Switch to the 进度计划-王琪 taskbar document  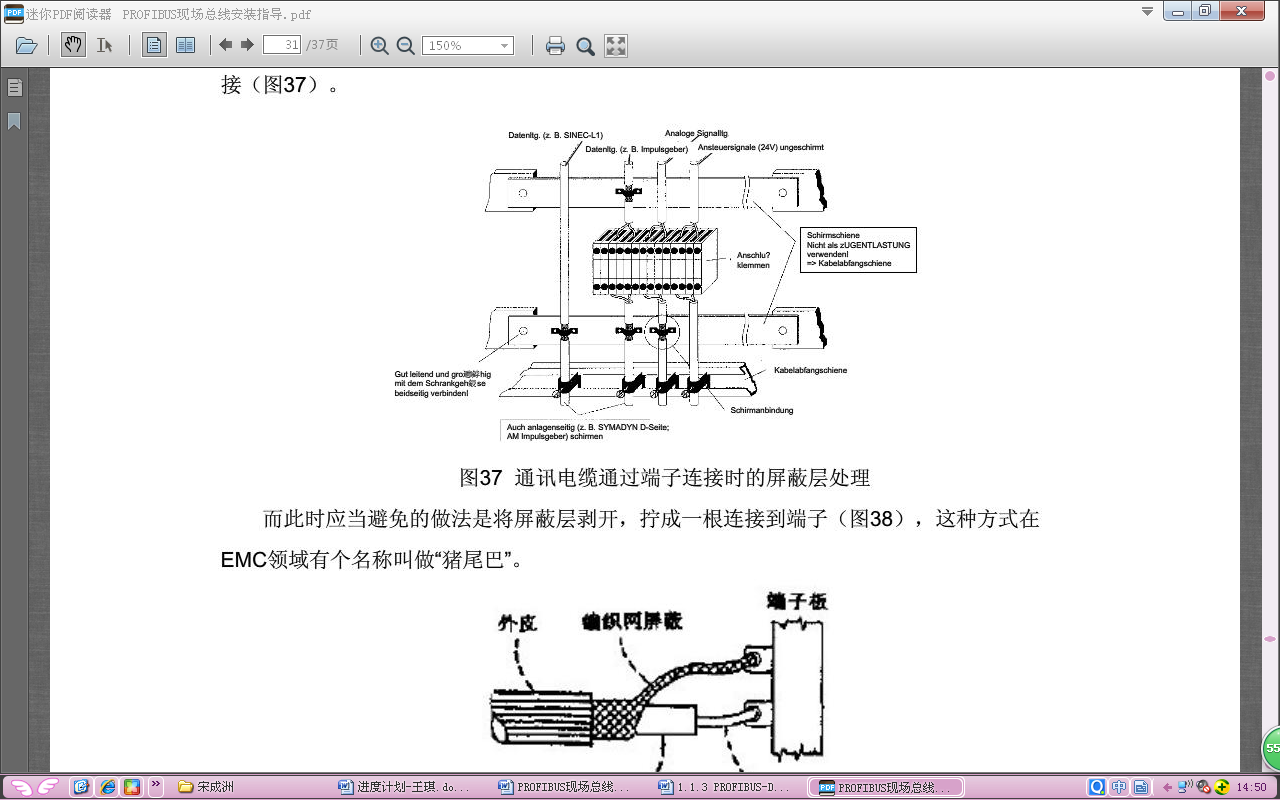pyautogui.click(x=405, y=787)
